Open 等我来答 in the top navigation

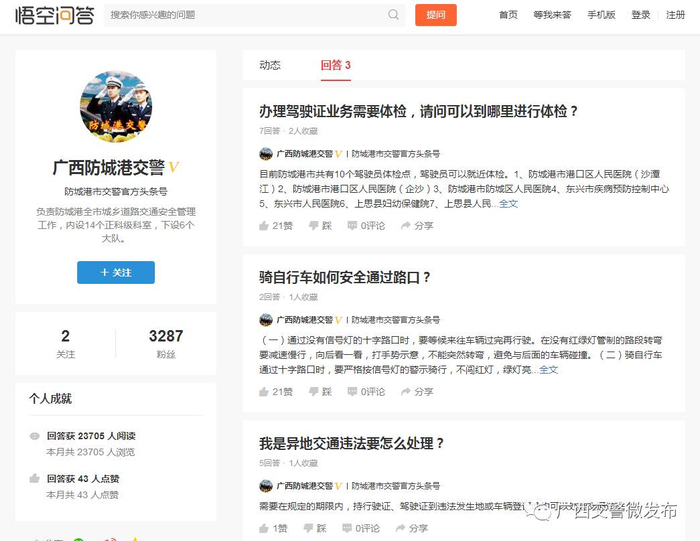tap(552, 15)
